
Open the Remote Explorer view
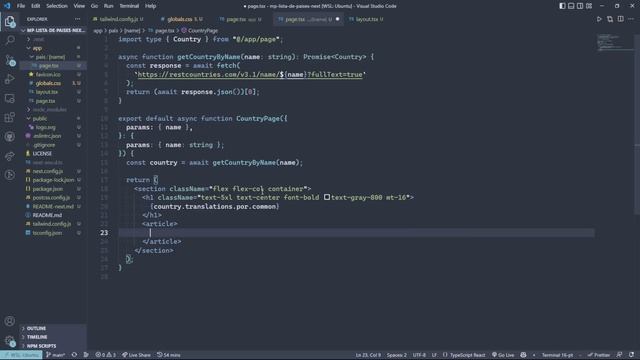click(10, 98)
